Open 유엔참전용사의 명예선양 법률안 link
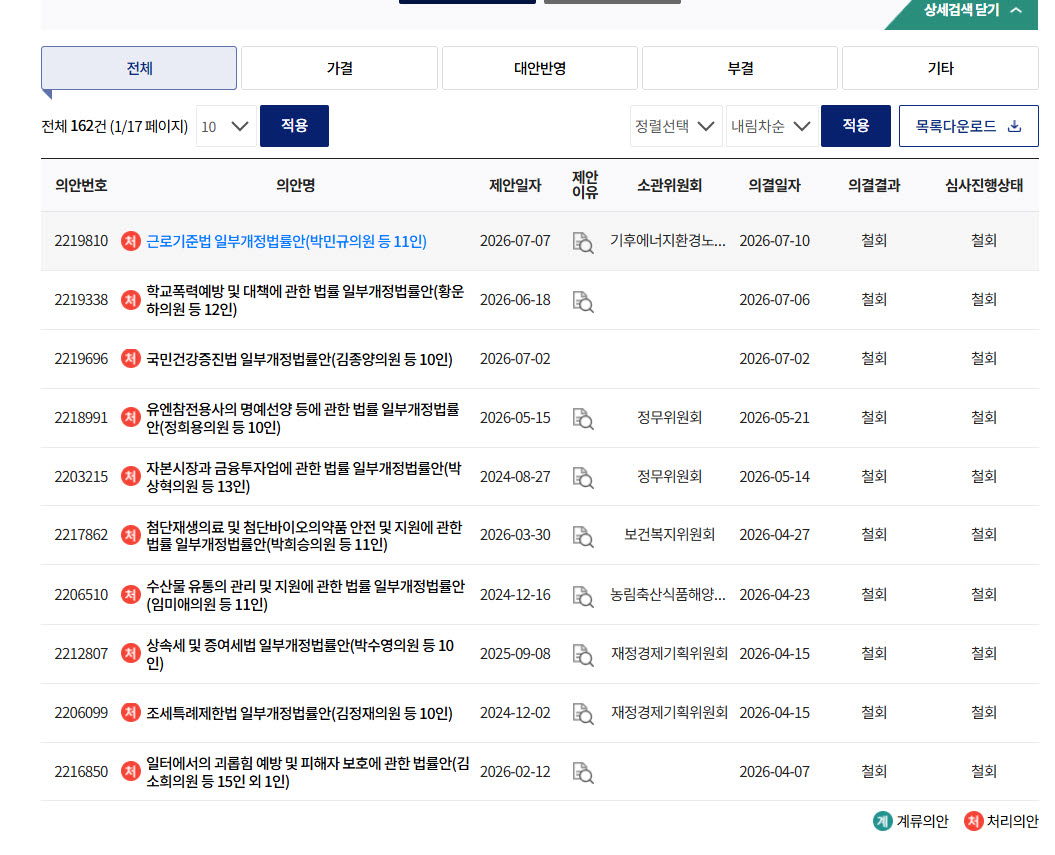Viewport: 1055px width, 855px height. pyautogui.click(x=303, y=418)
